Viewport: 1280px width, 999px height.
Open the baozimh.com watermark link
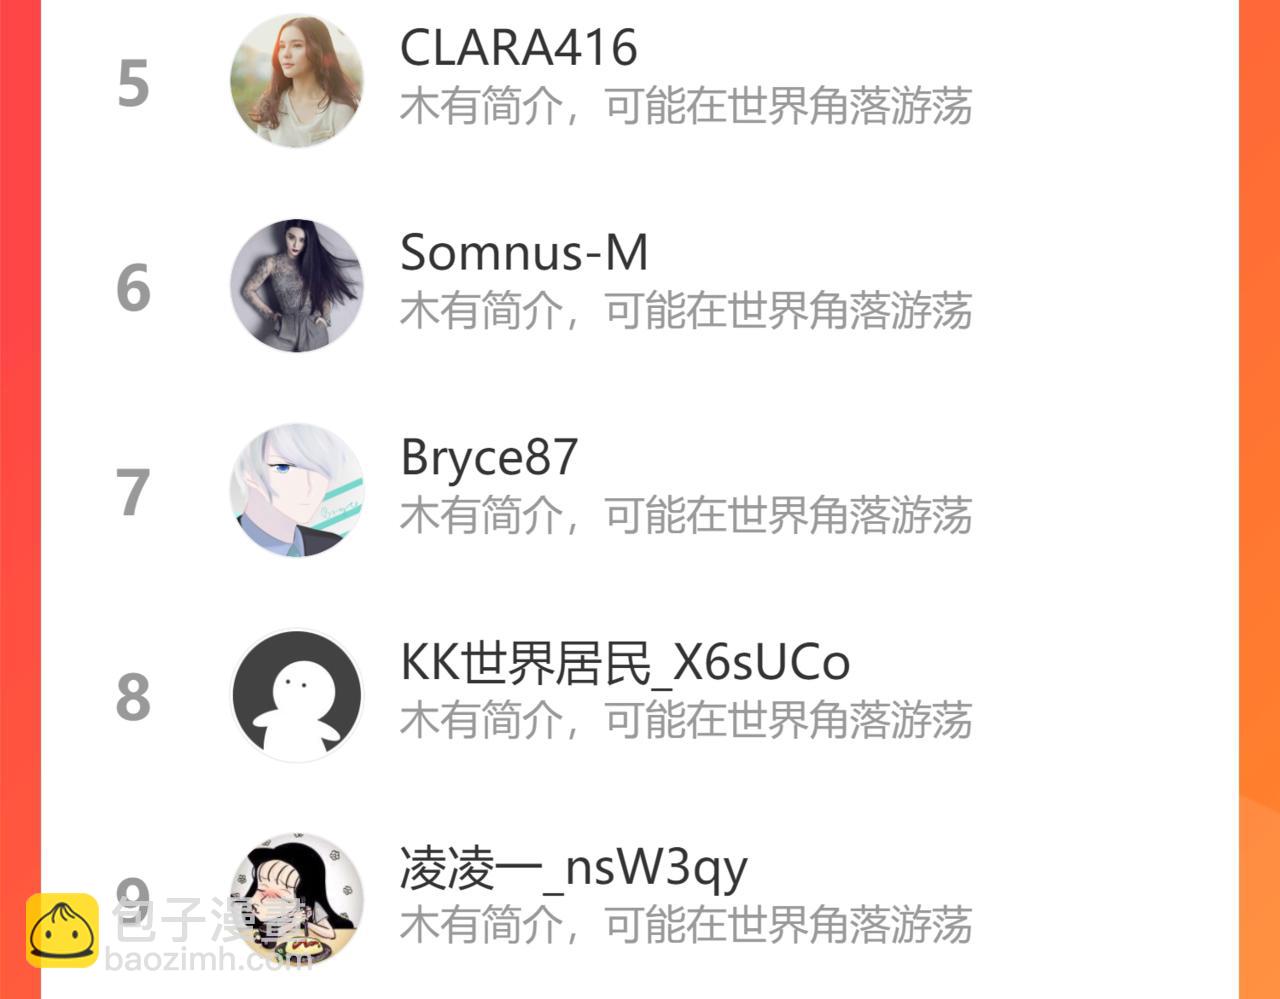(x=208, y=960)
